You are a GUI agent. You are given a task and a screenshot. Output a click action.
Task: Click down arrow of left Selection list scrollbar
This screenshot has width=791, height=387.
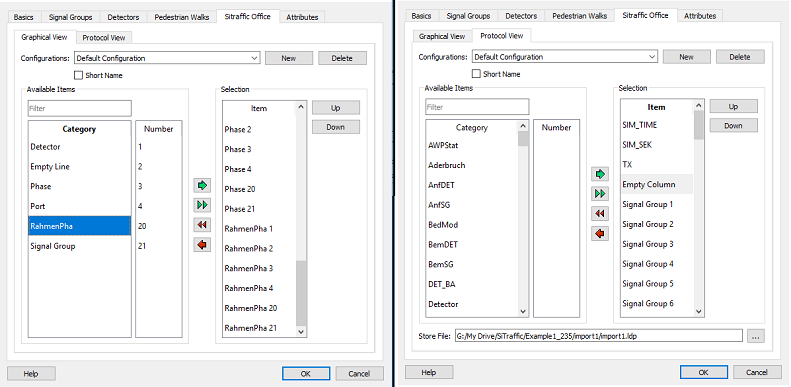(301, 331)
